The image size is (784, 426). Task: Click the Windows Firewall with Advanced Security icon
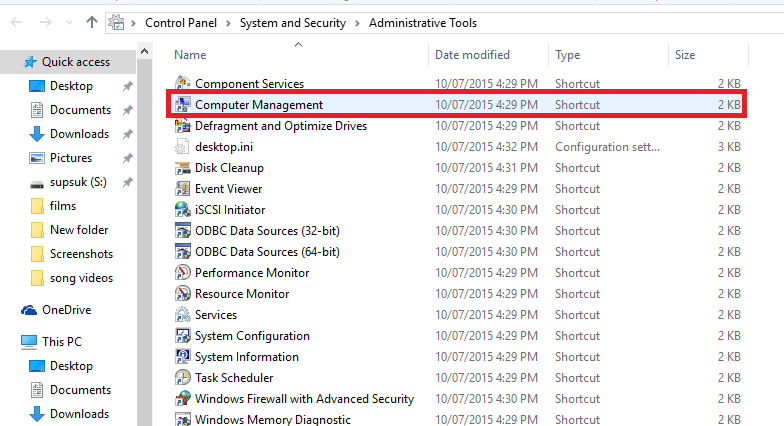[183, 399]
